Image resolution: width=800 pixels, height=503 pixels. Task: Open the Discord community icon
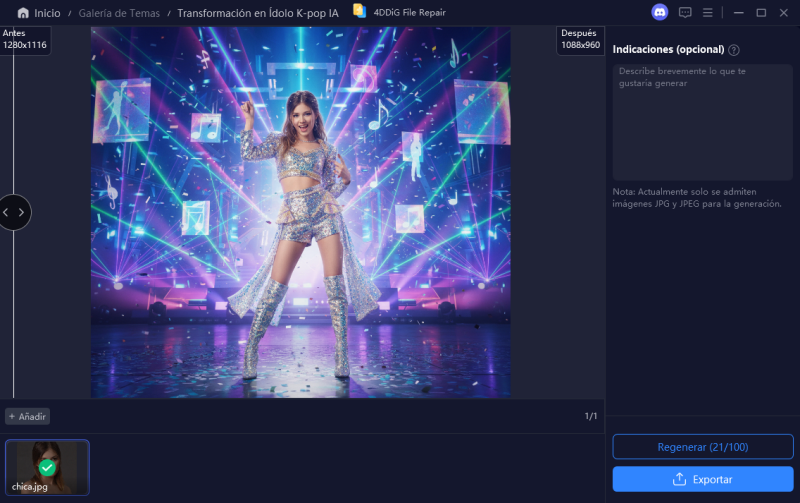659,13
